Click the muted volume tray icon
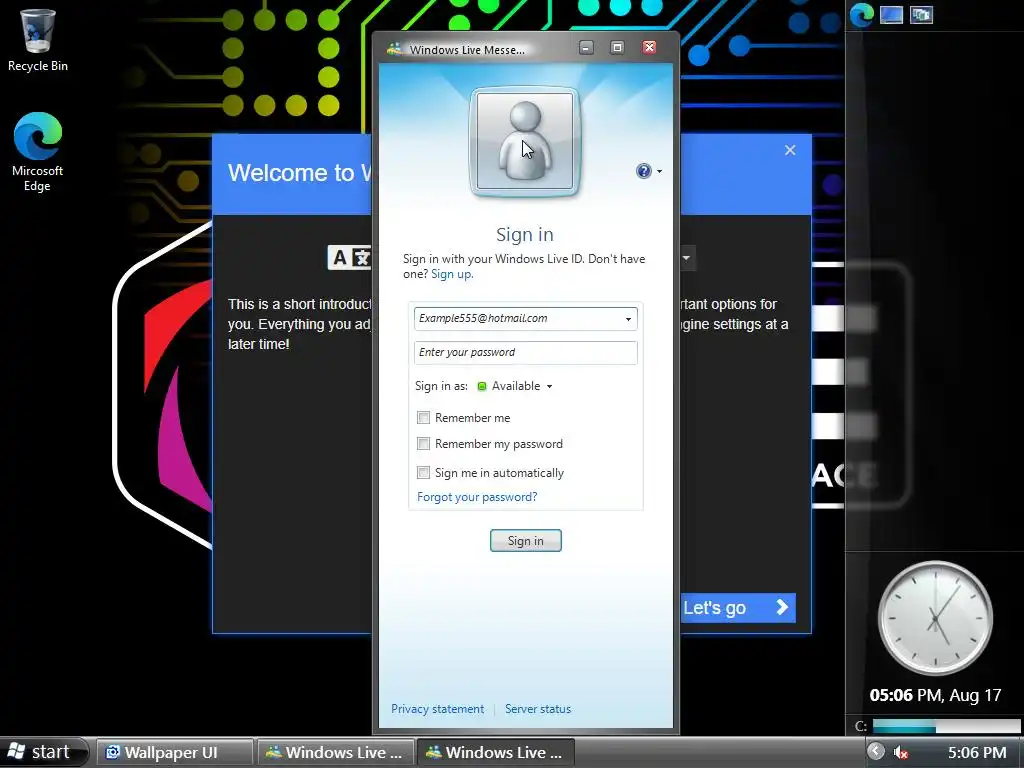Viewport: 1024px width, 768px height. (901, 752)
